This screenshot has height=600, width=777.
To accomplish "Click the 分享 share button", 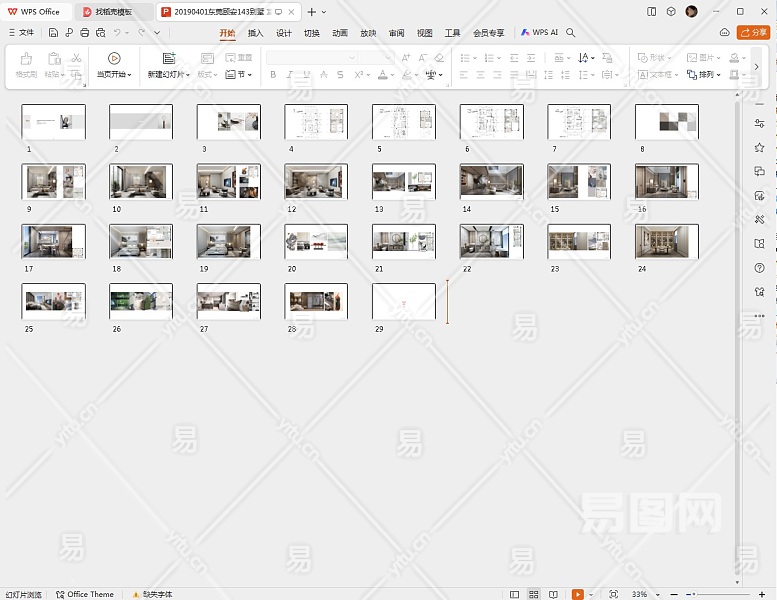I will pos(753,33).
